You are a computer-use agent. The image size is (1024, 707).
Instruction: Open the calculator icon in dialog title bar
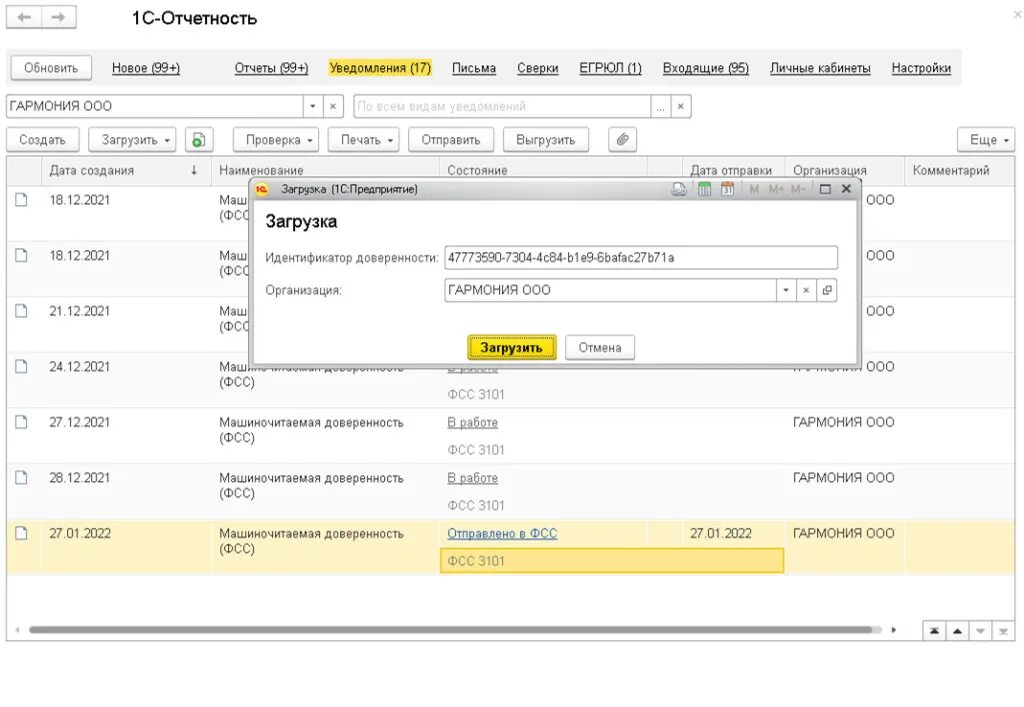[x=704, y=189]
